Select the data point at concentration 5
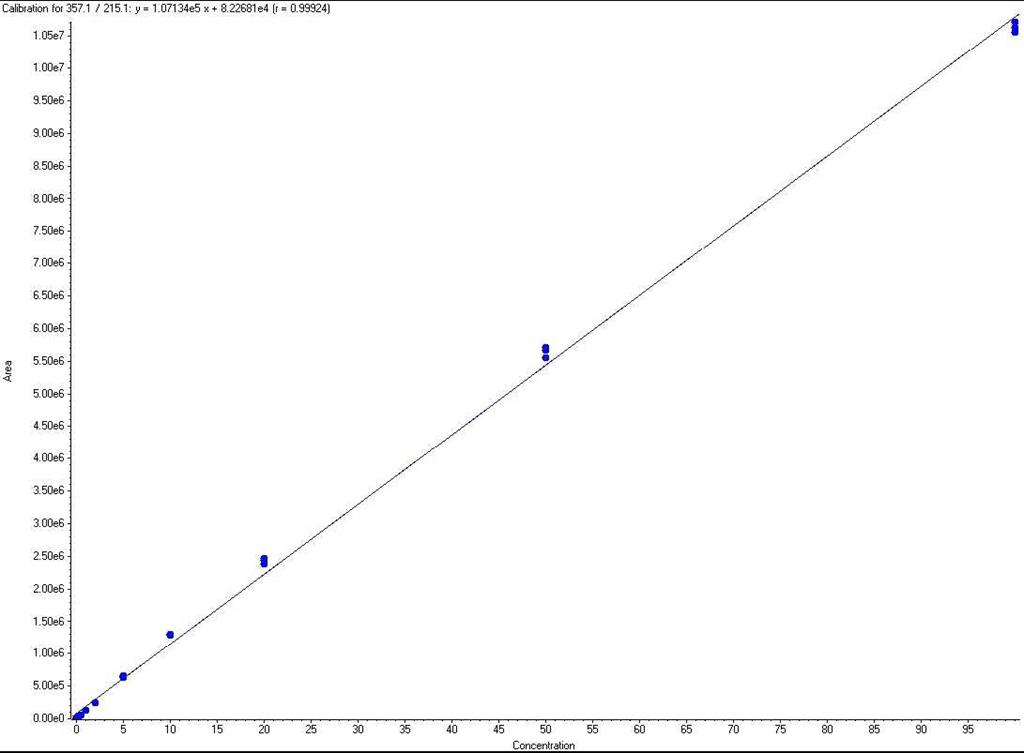 click(123, 677)
